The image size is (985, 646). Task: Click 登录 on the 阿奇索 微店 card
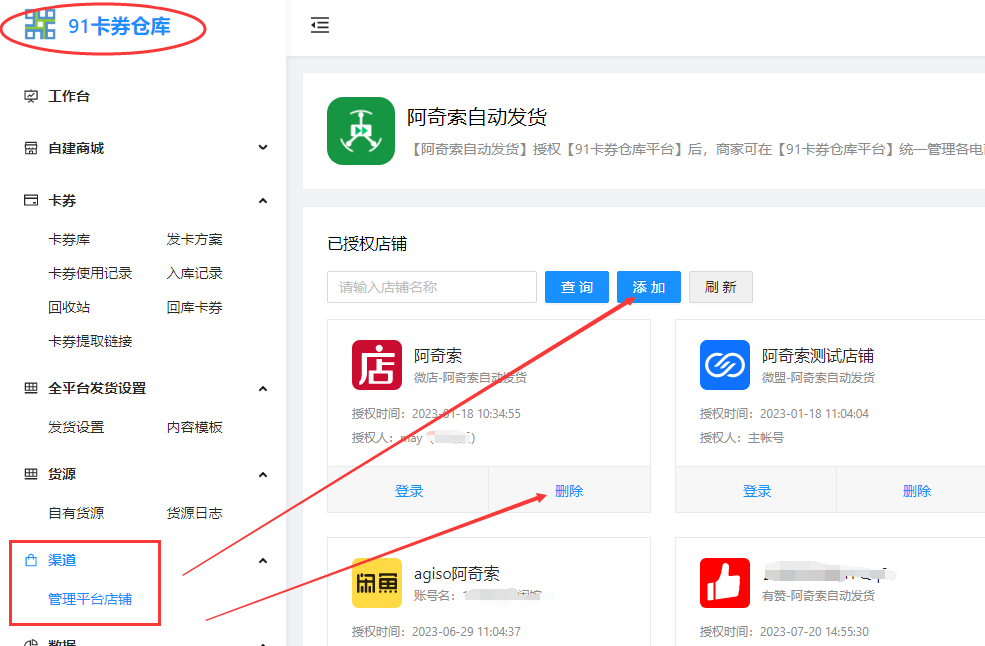408,491
